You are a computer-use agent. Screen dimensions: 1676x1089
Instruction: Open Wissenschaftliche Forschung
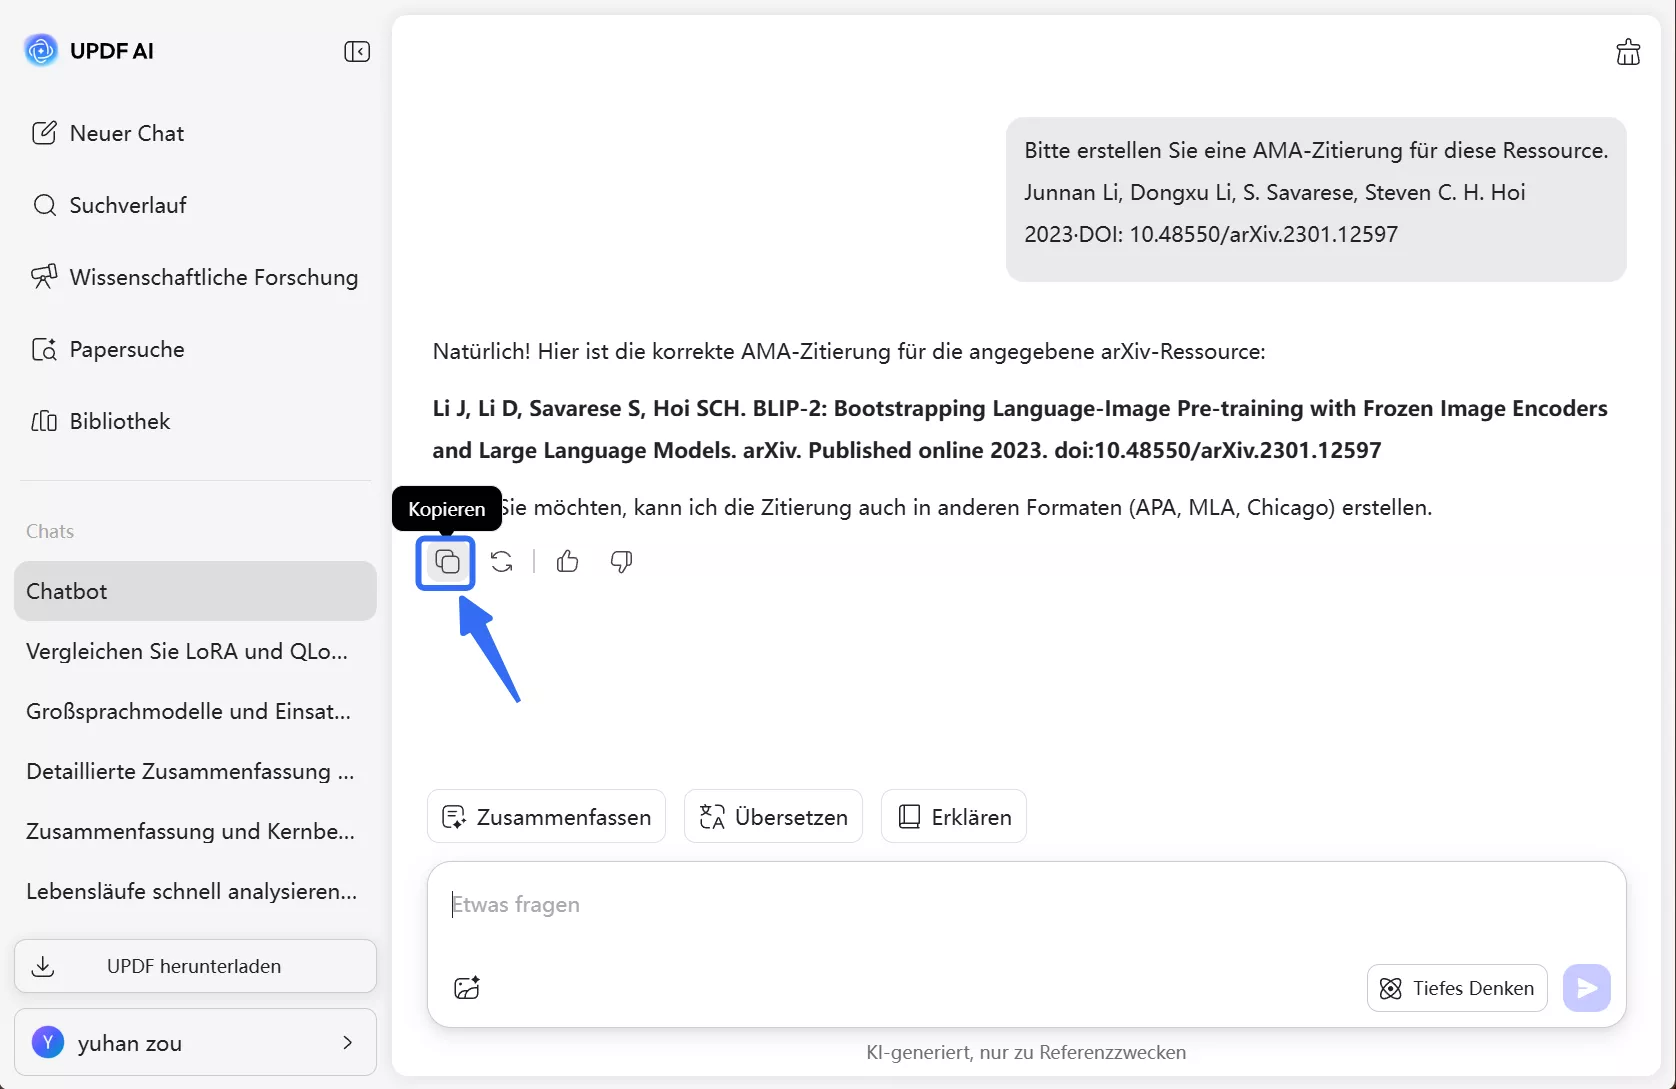pos(195,277)
